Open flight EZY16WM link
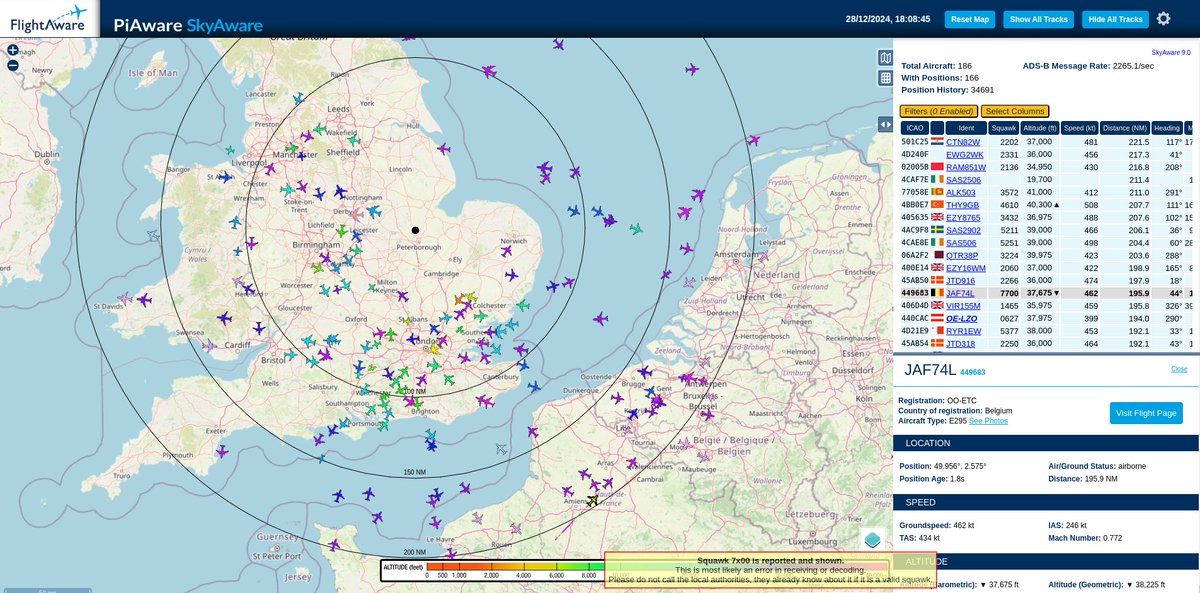The width and height of the screenshot is (1200, 593). click(x=966, y=268)
